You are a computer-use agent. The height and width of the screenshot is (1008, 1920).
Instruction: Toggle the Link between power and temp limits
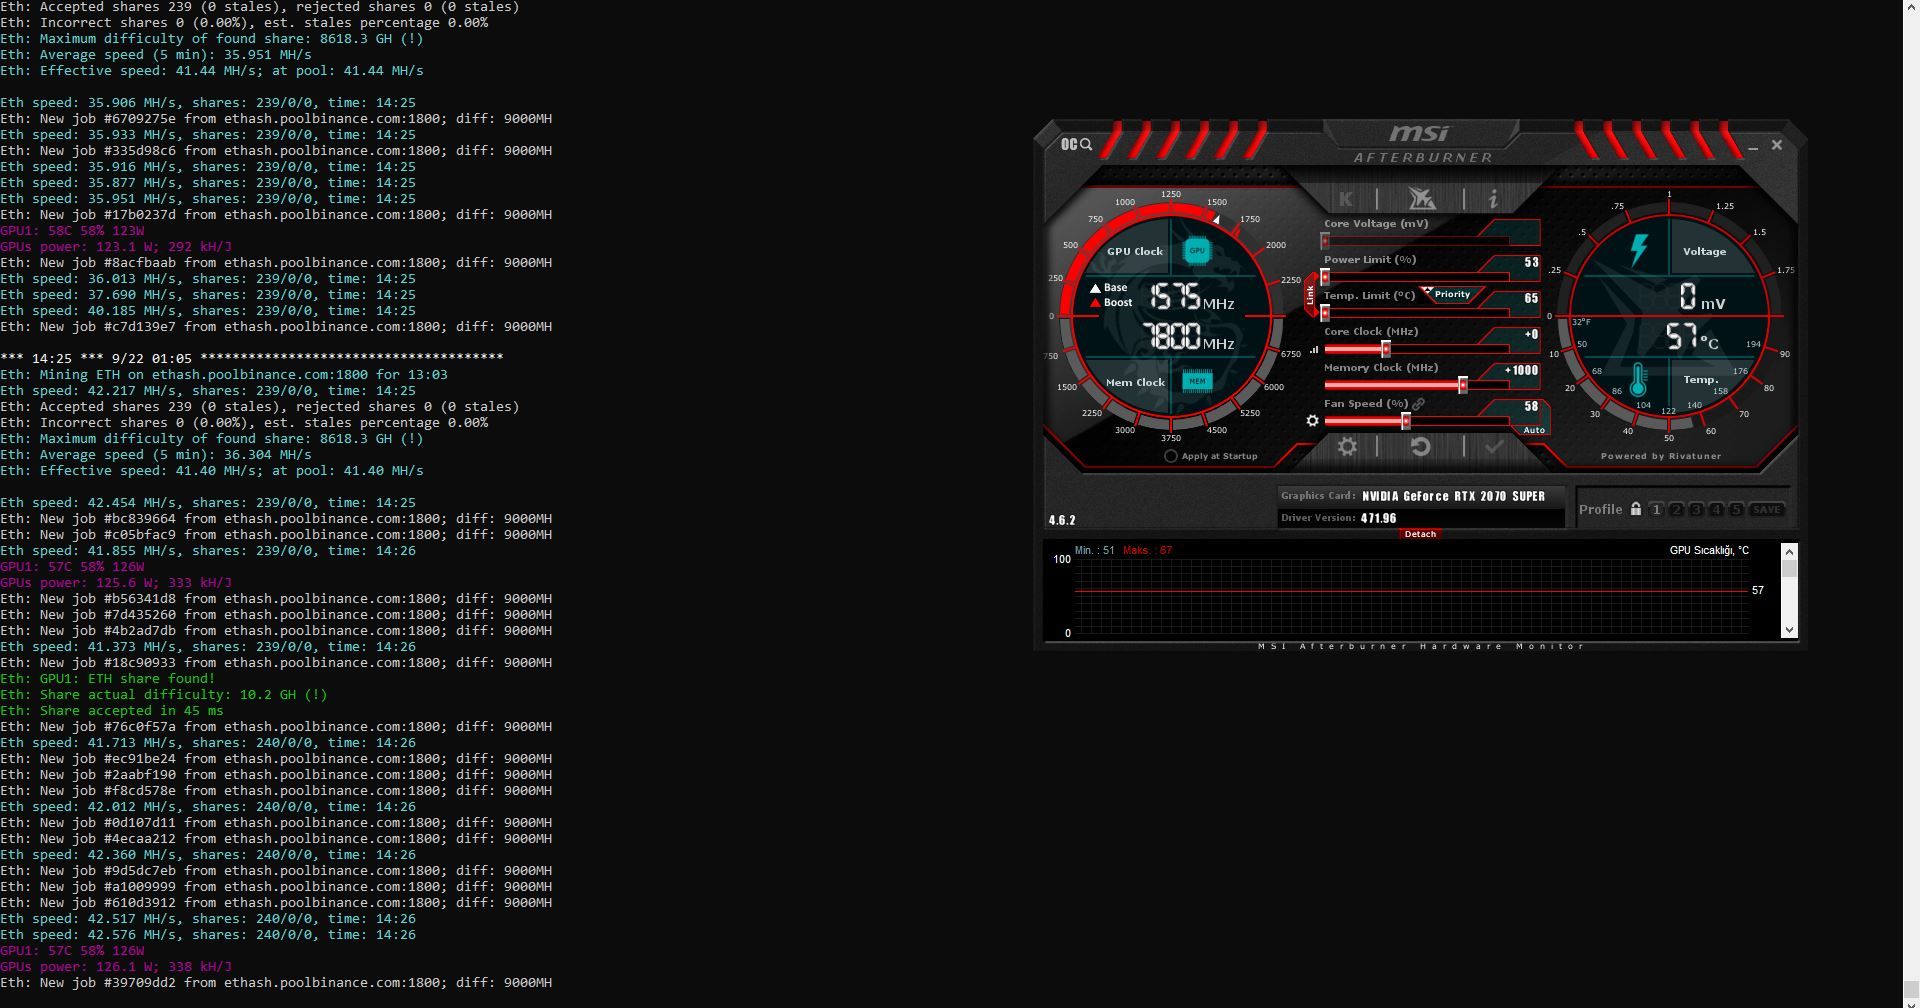[x=1310, y=295]
